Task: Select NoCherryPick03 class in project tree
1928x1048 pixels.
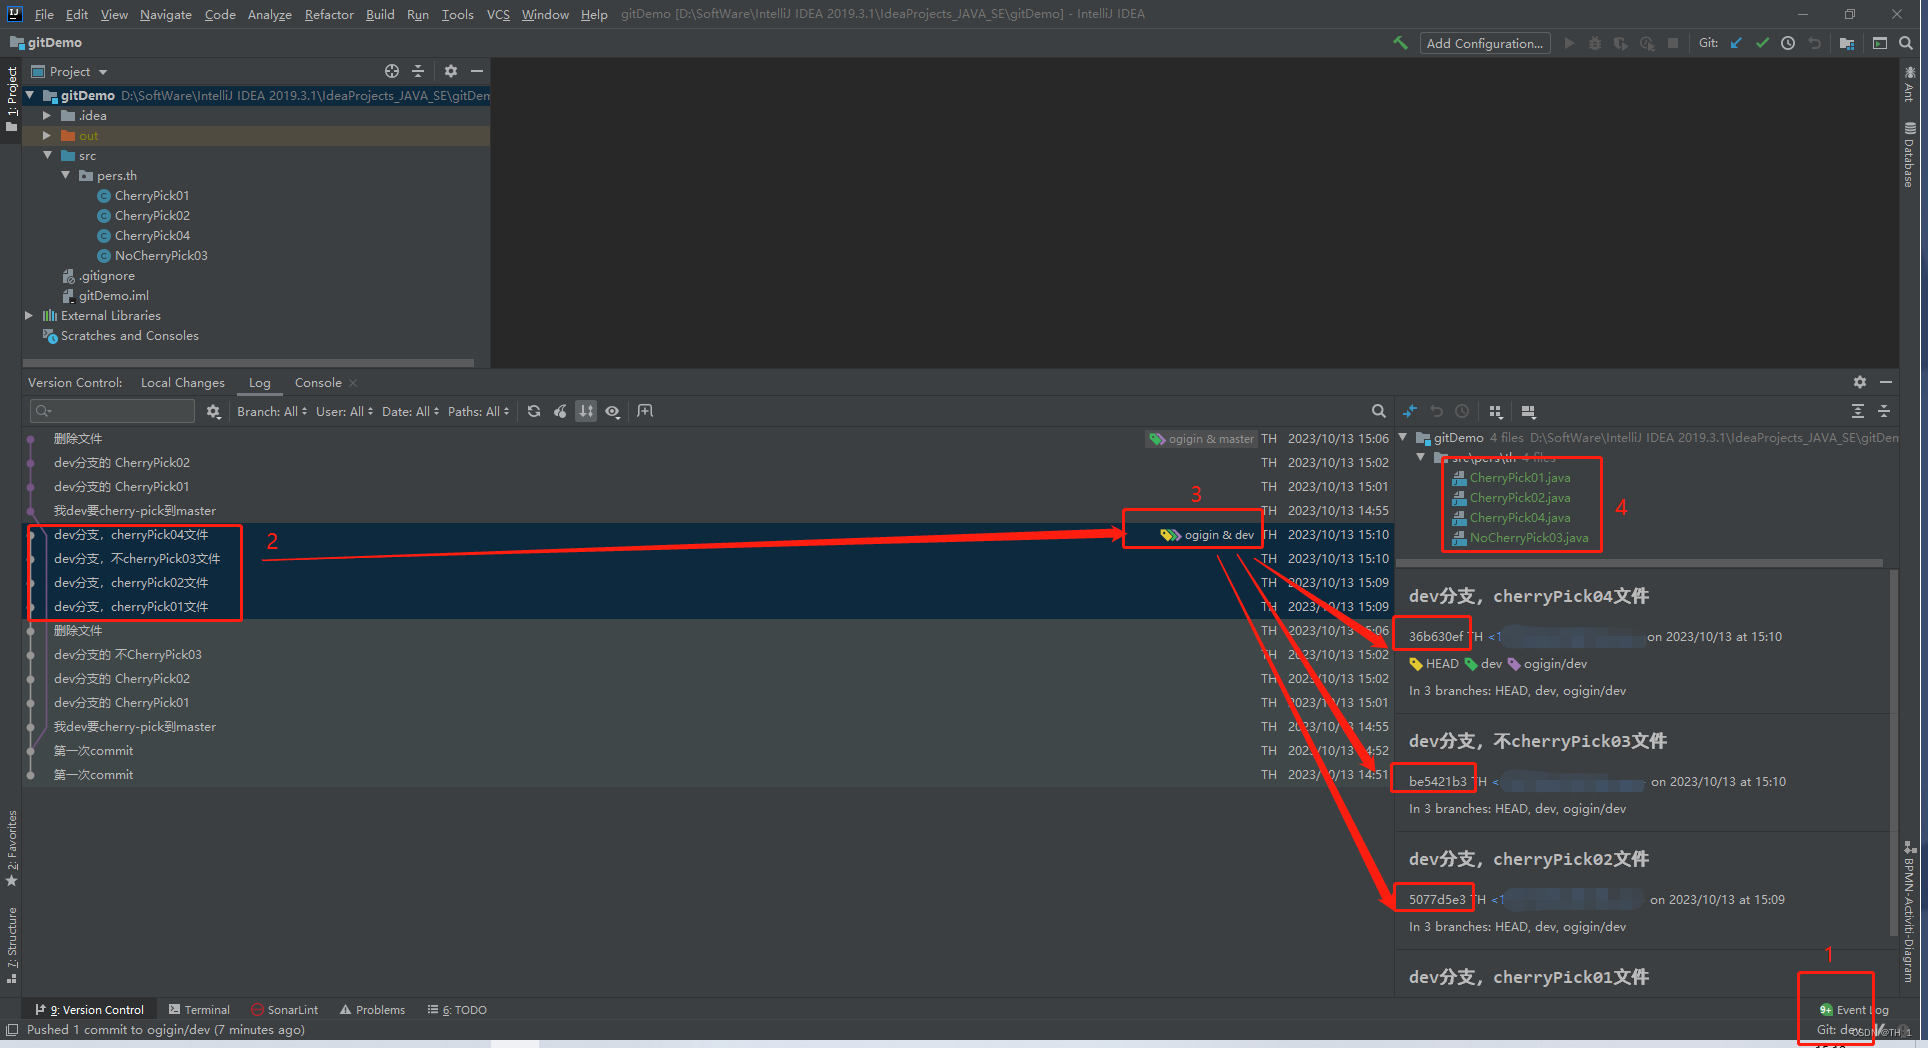Action: coord(161,256)
